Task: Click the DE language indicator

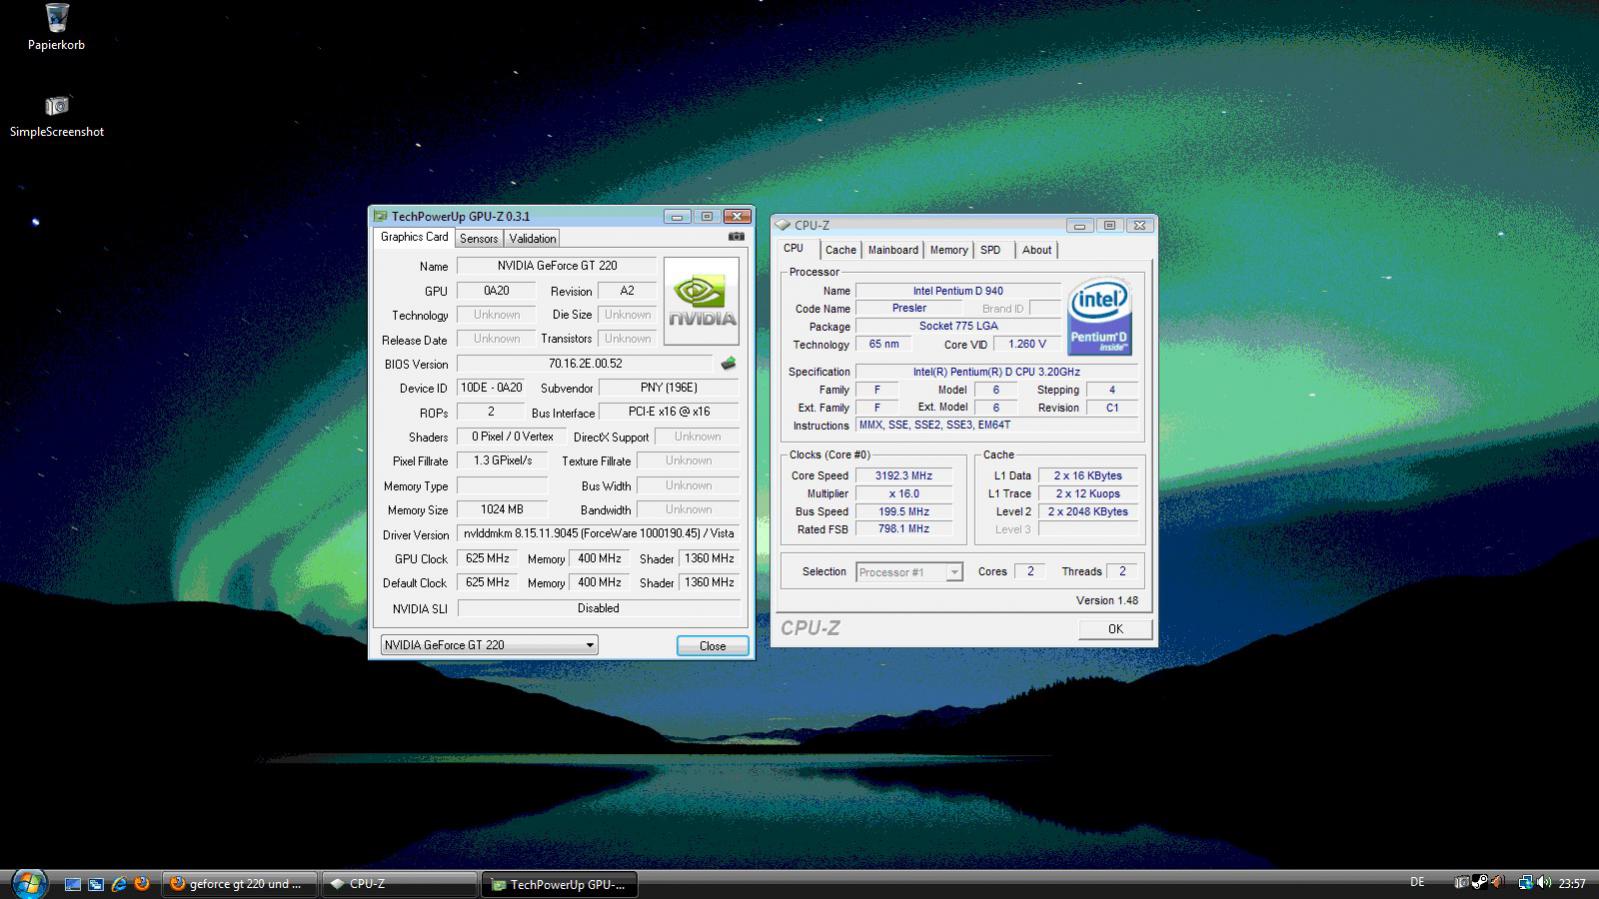Action: [x=1417, y=882]
